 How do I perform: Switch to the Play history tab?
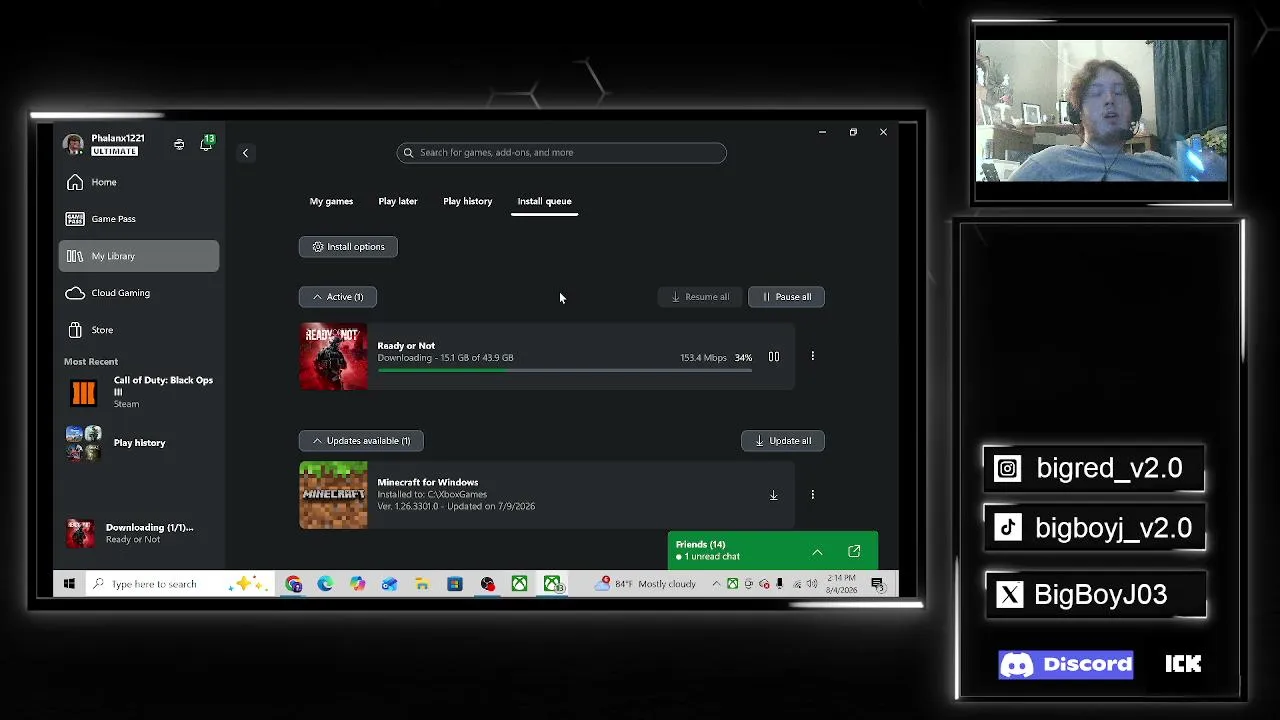point(468,201)
